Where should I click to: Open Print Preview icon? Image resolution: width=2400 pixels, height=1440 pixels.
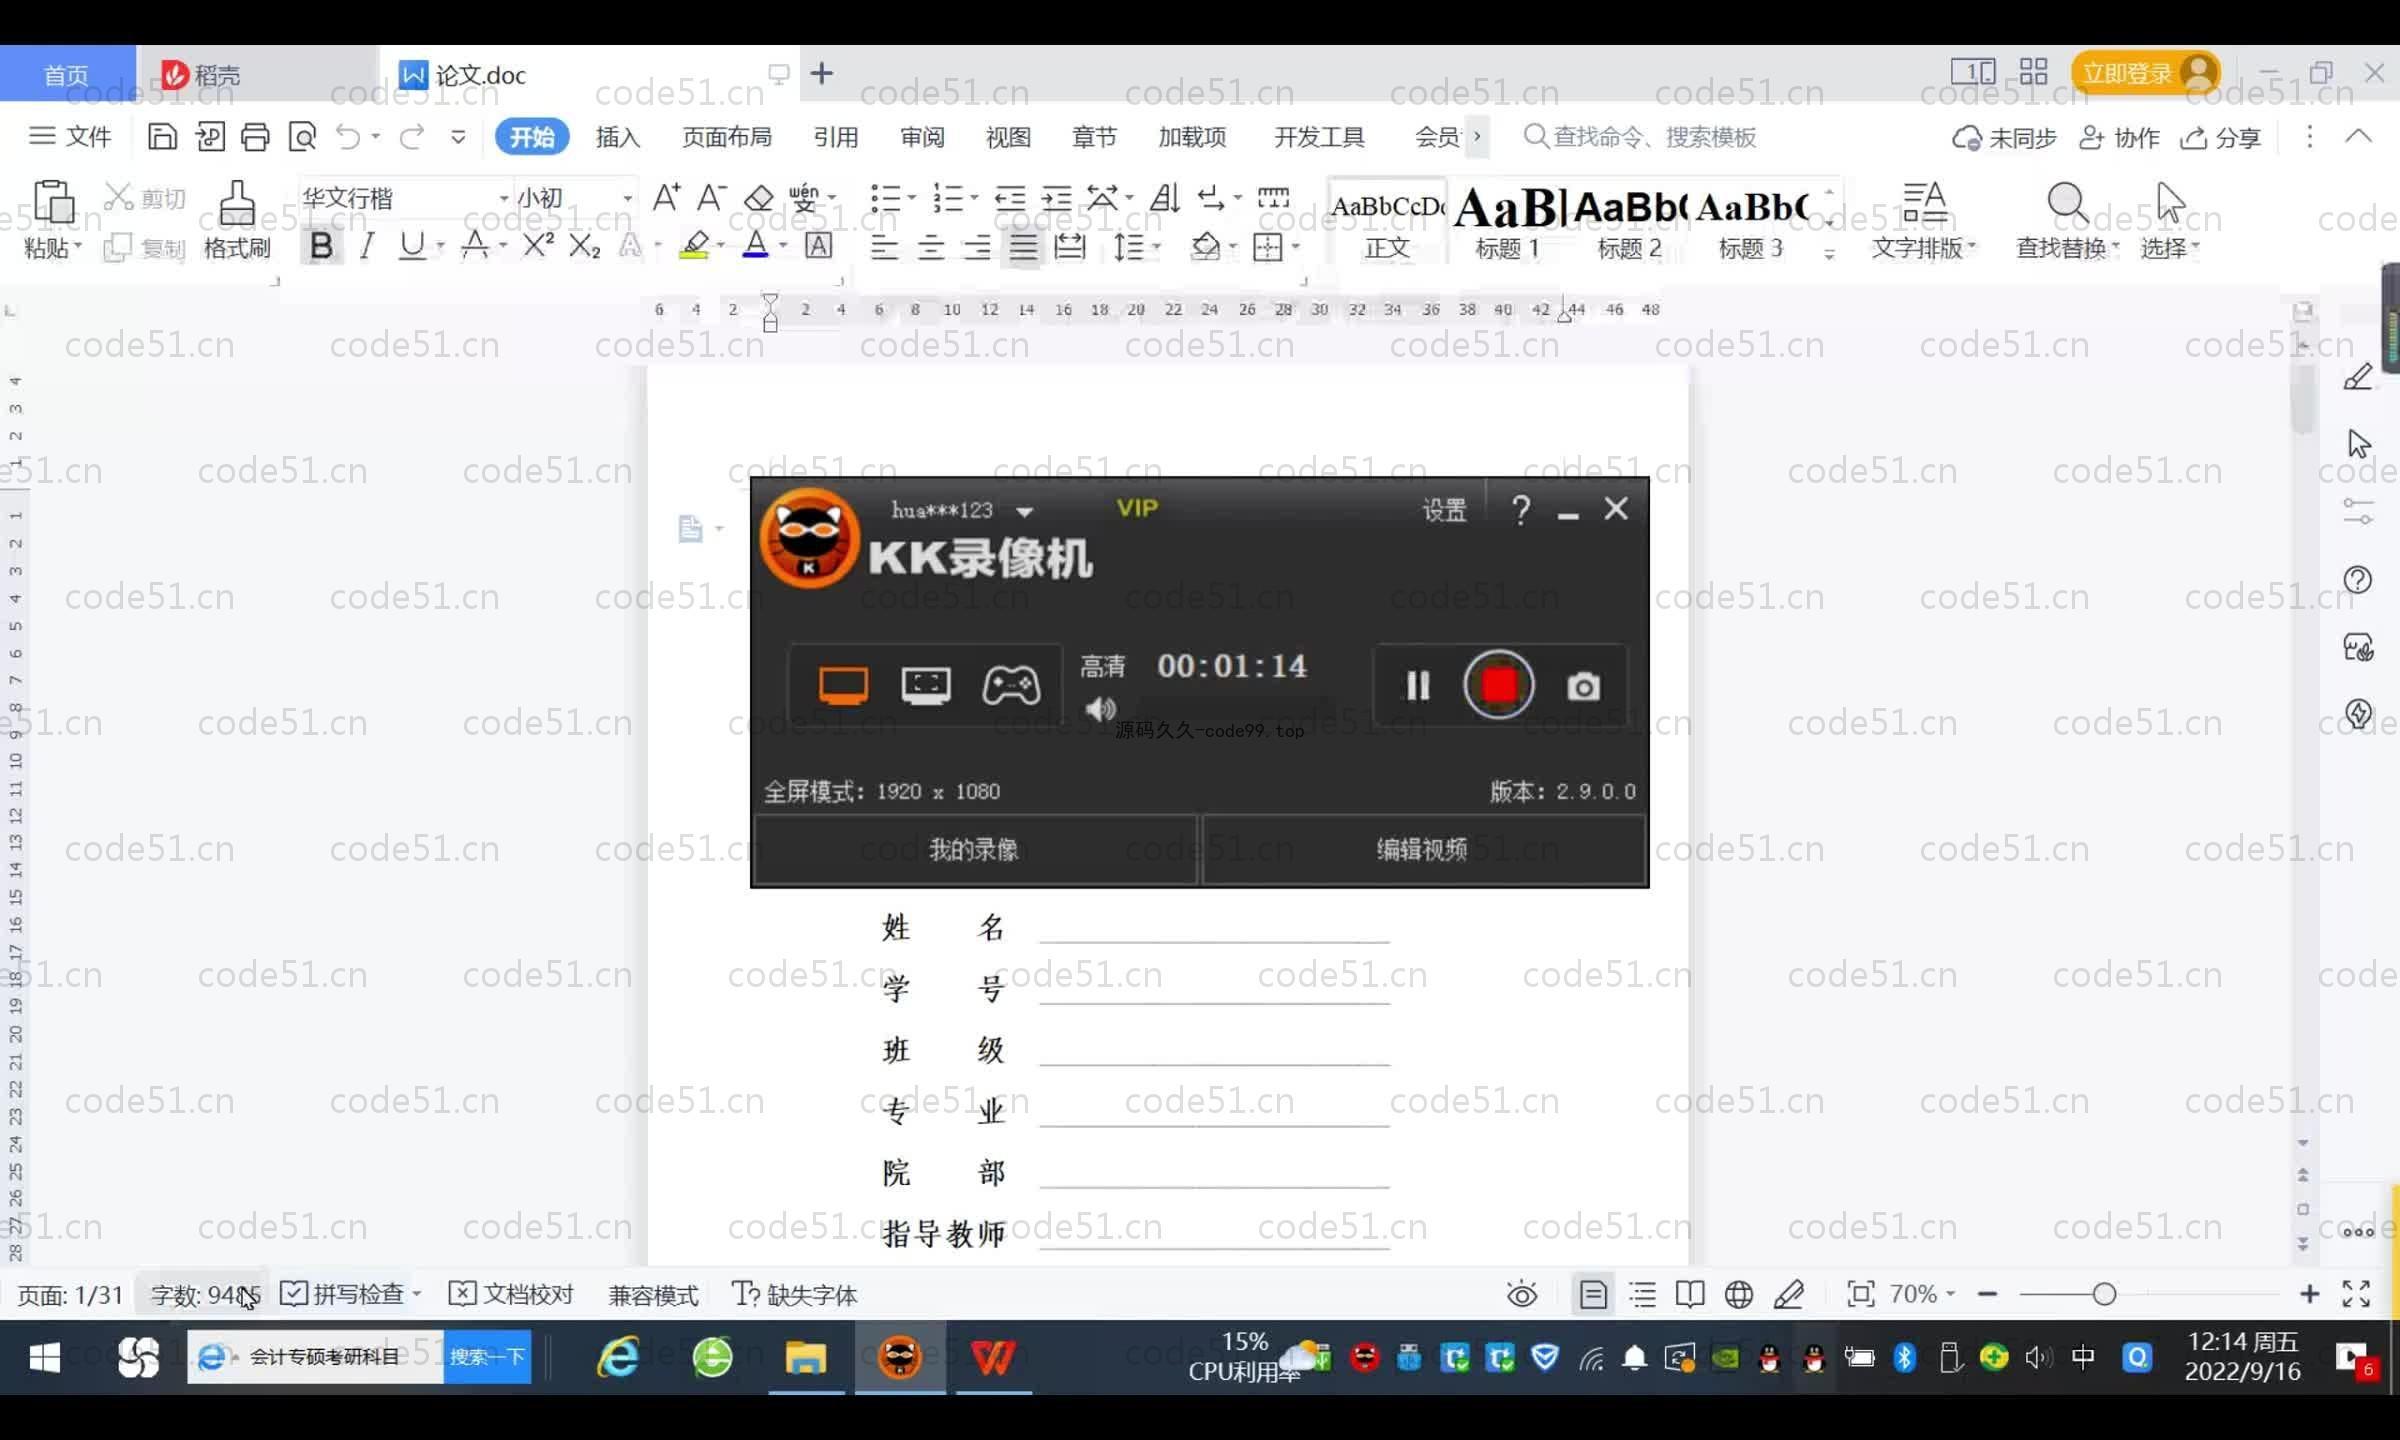tap(302, 137)
